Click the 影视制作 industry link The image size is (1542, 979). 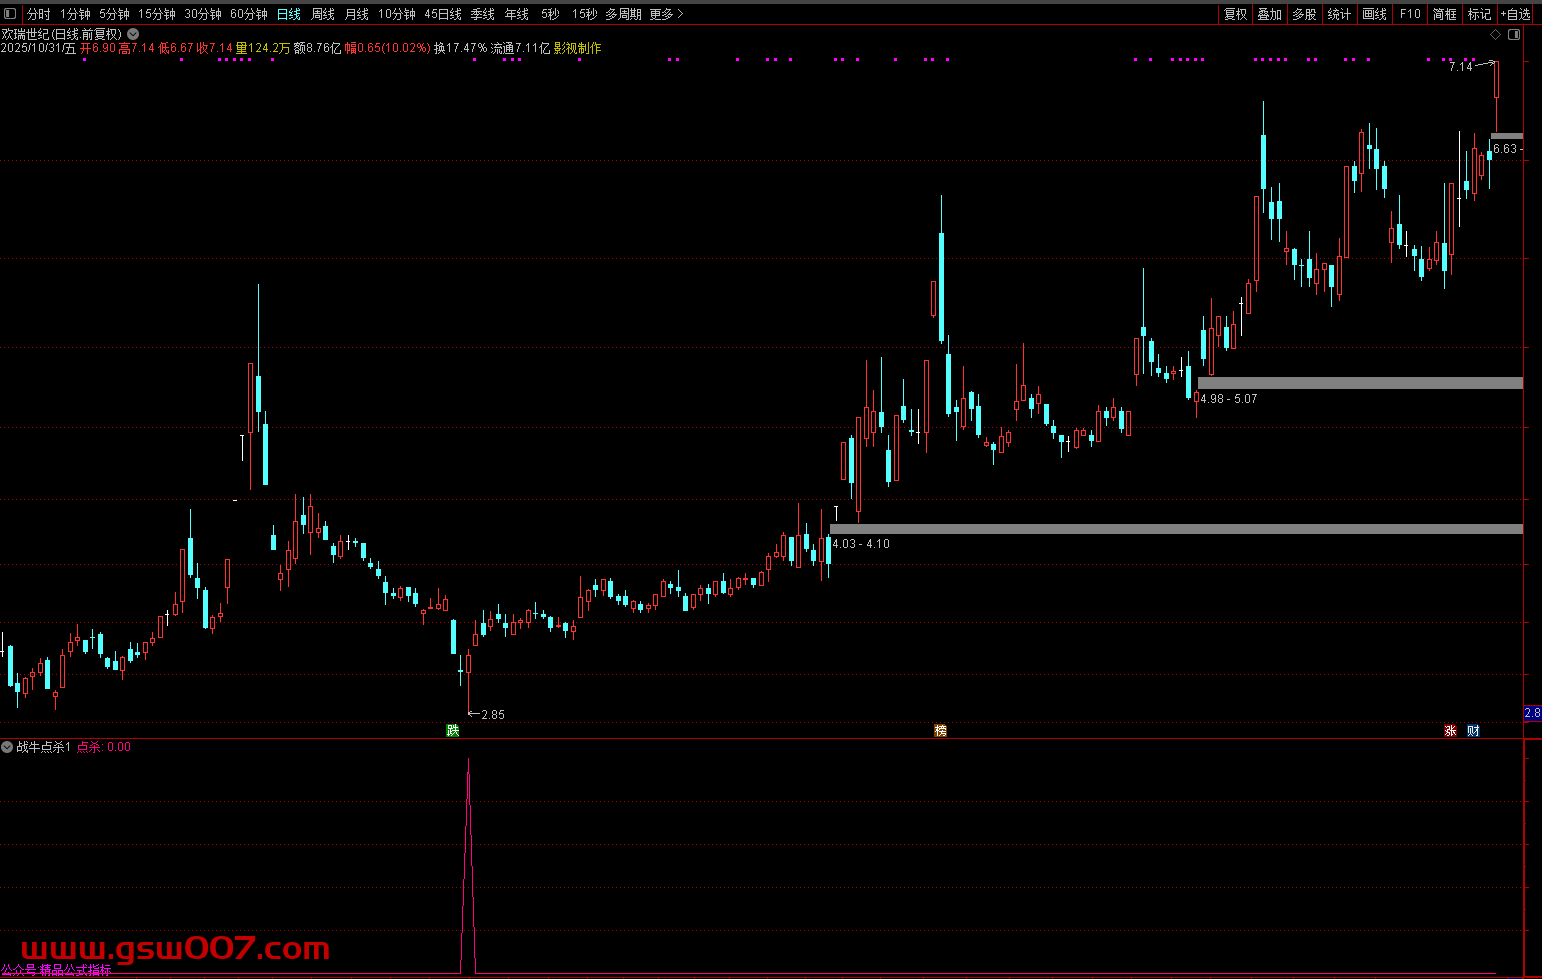point(577,48)
